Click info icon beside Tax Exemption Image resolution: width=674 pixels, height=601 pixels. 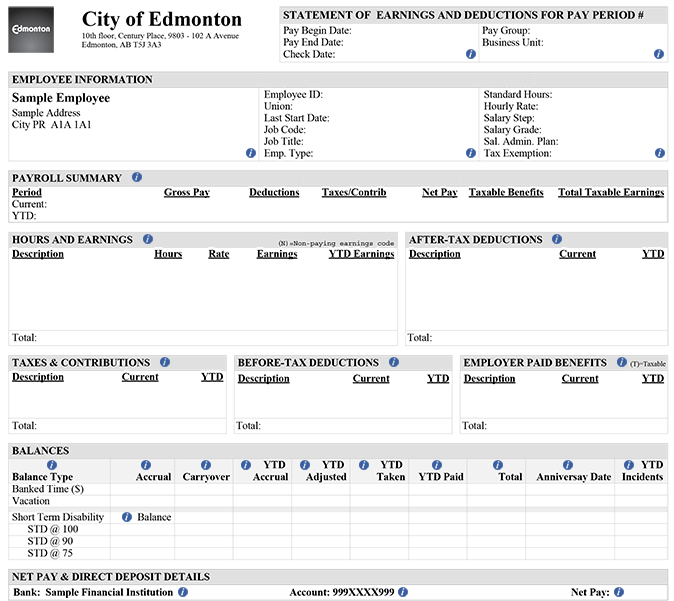[659, 153]
